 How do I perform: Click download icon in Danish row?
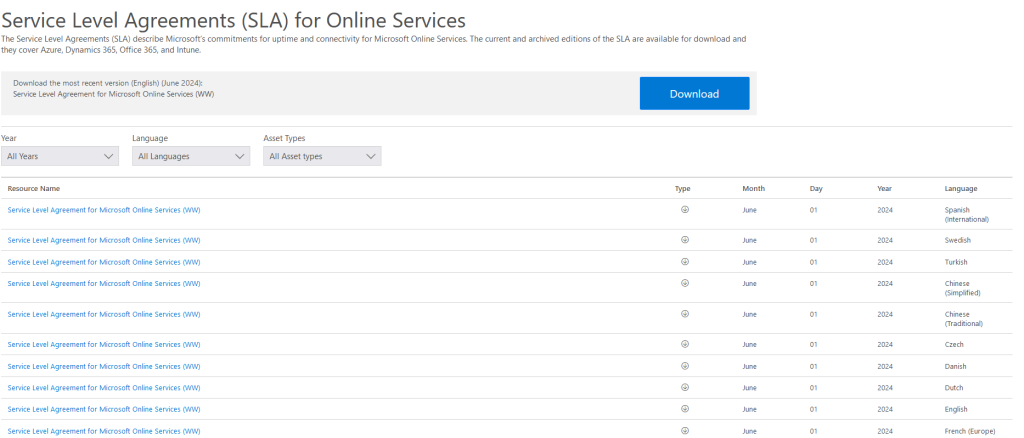684,366
